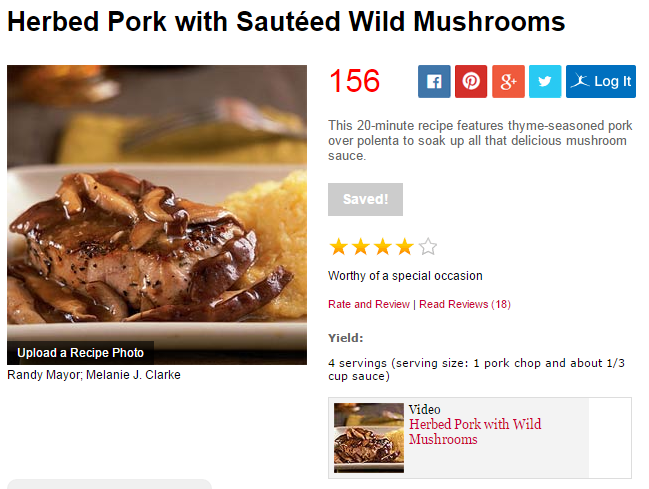Open the Rate and Review link
Image resolution: width=649 pixels, height=489 pixels.
click(369, 304)
